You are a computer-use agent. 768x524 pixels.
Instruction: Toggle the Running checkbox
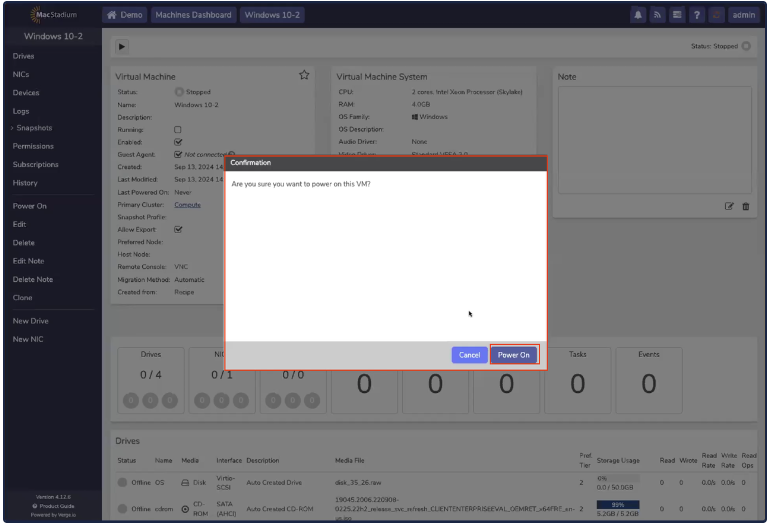[x=178, y=130]
